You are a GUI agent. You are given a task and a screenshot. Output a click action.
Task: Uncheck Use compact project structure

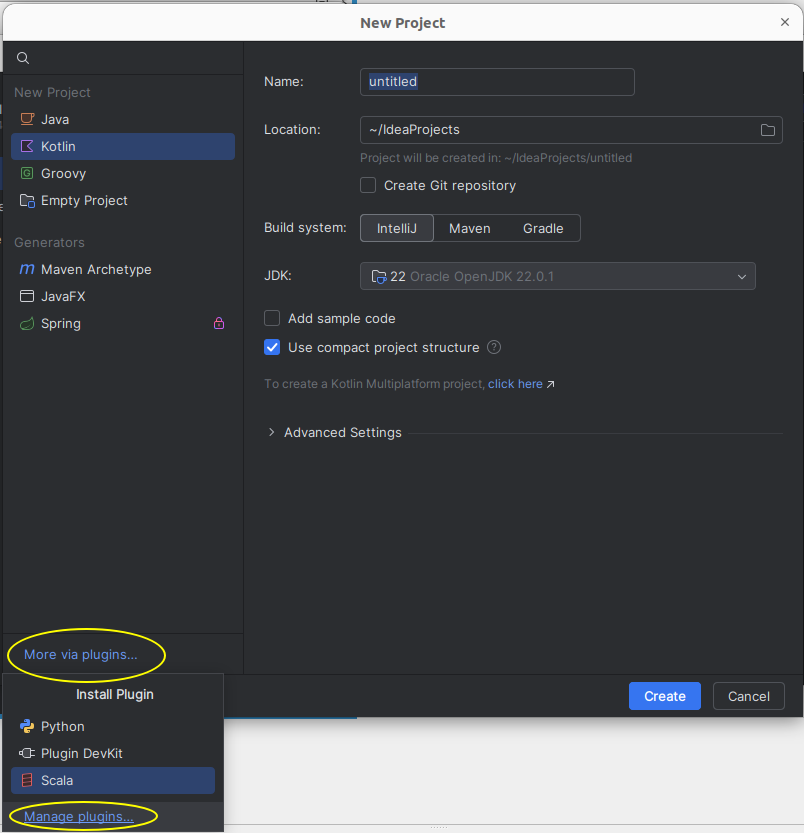tap(272, 347)
